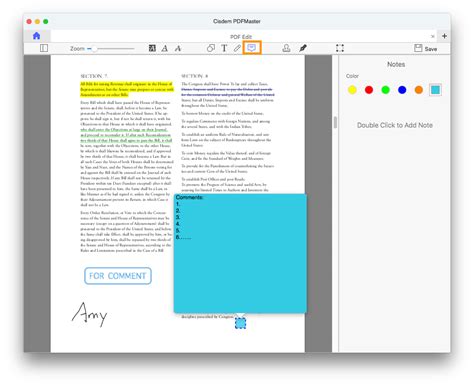Open the signature pen tool
This screenshot has width=474, height=386.
pos(303,48)
